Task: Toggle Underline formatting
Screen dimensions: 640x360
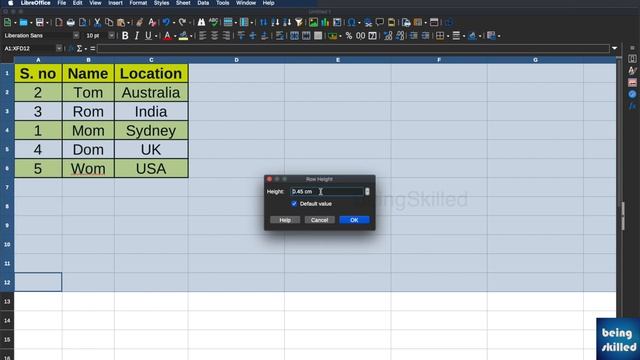Action: click(148, 36)
